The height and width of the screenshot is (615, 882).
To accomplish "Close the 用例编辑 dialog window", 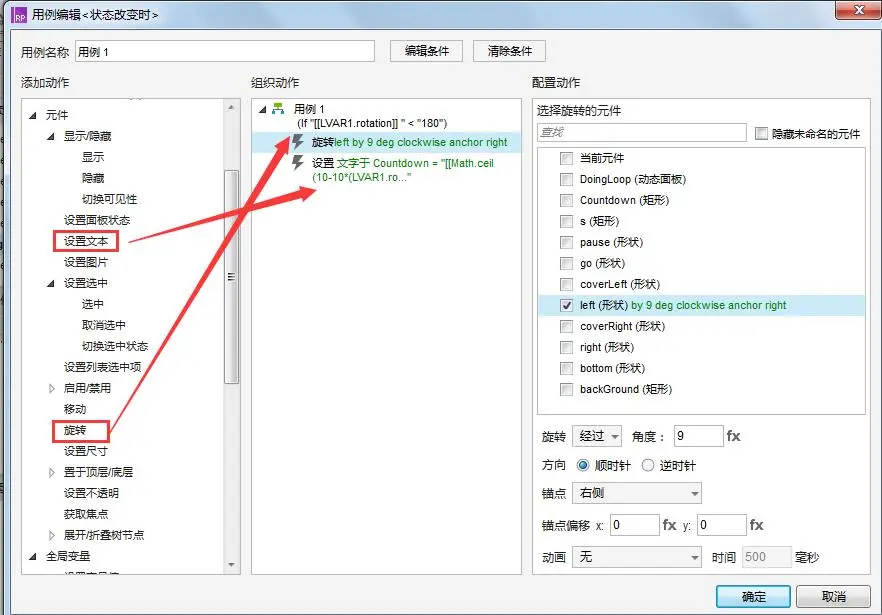I will [x=858, y=10].
